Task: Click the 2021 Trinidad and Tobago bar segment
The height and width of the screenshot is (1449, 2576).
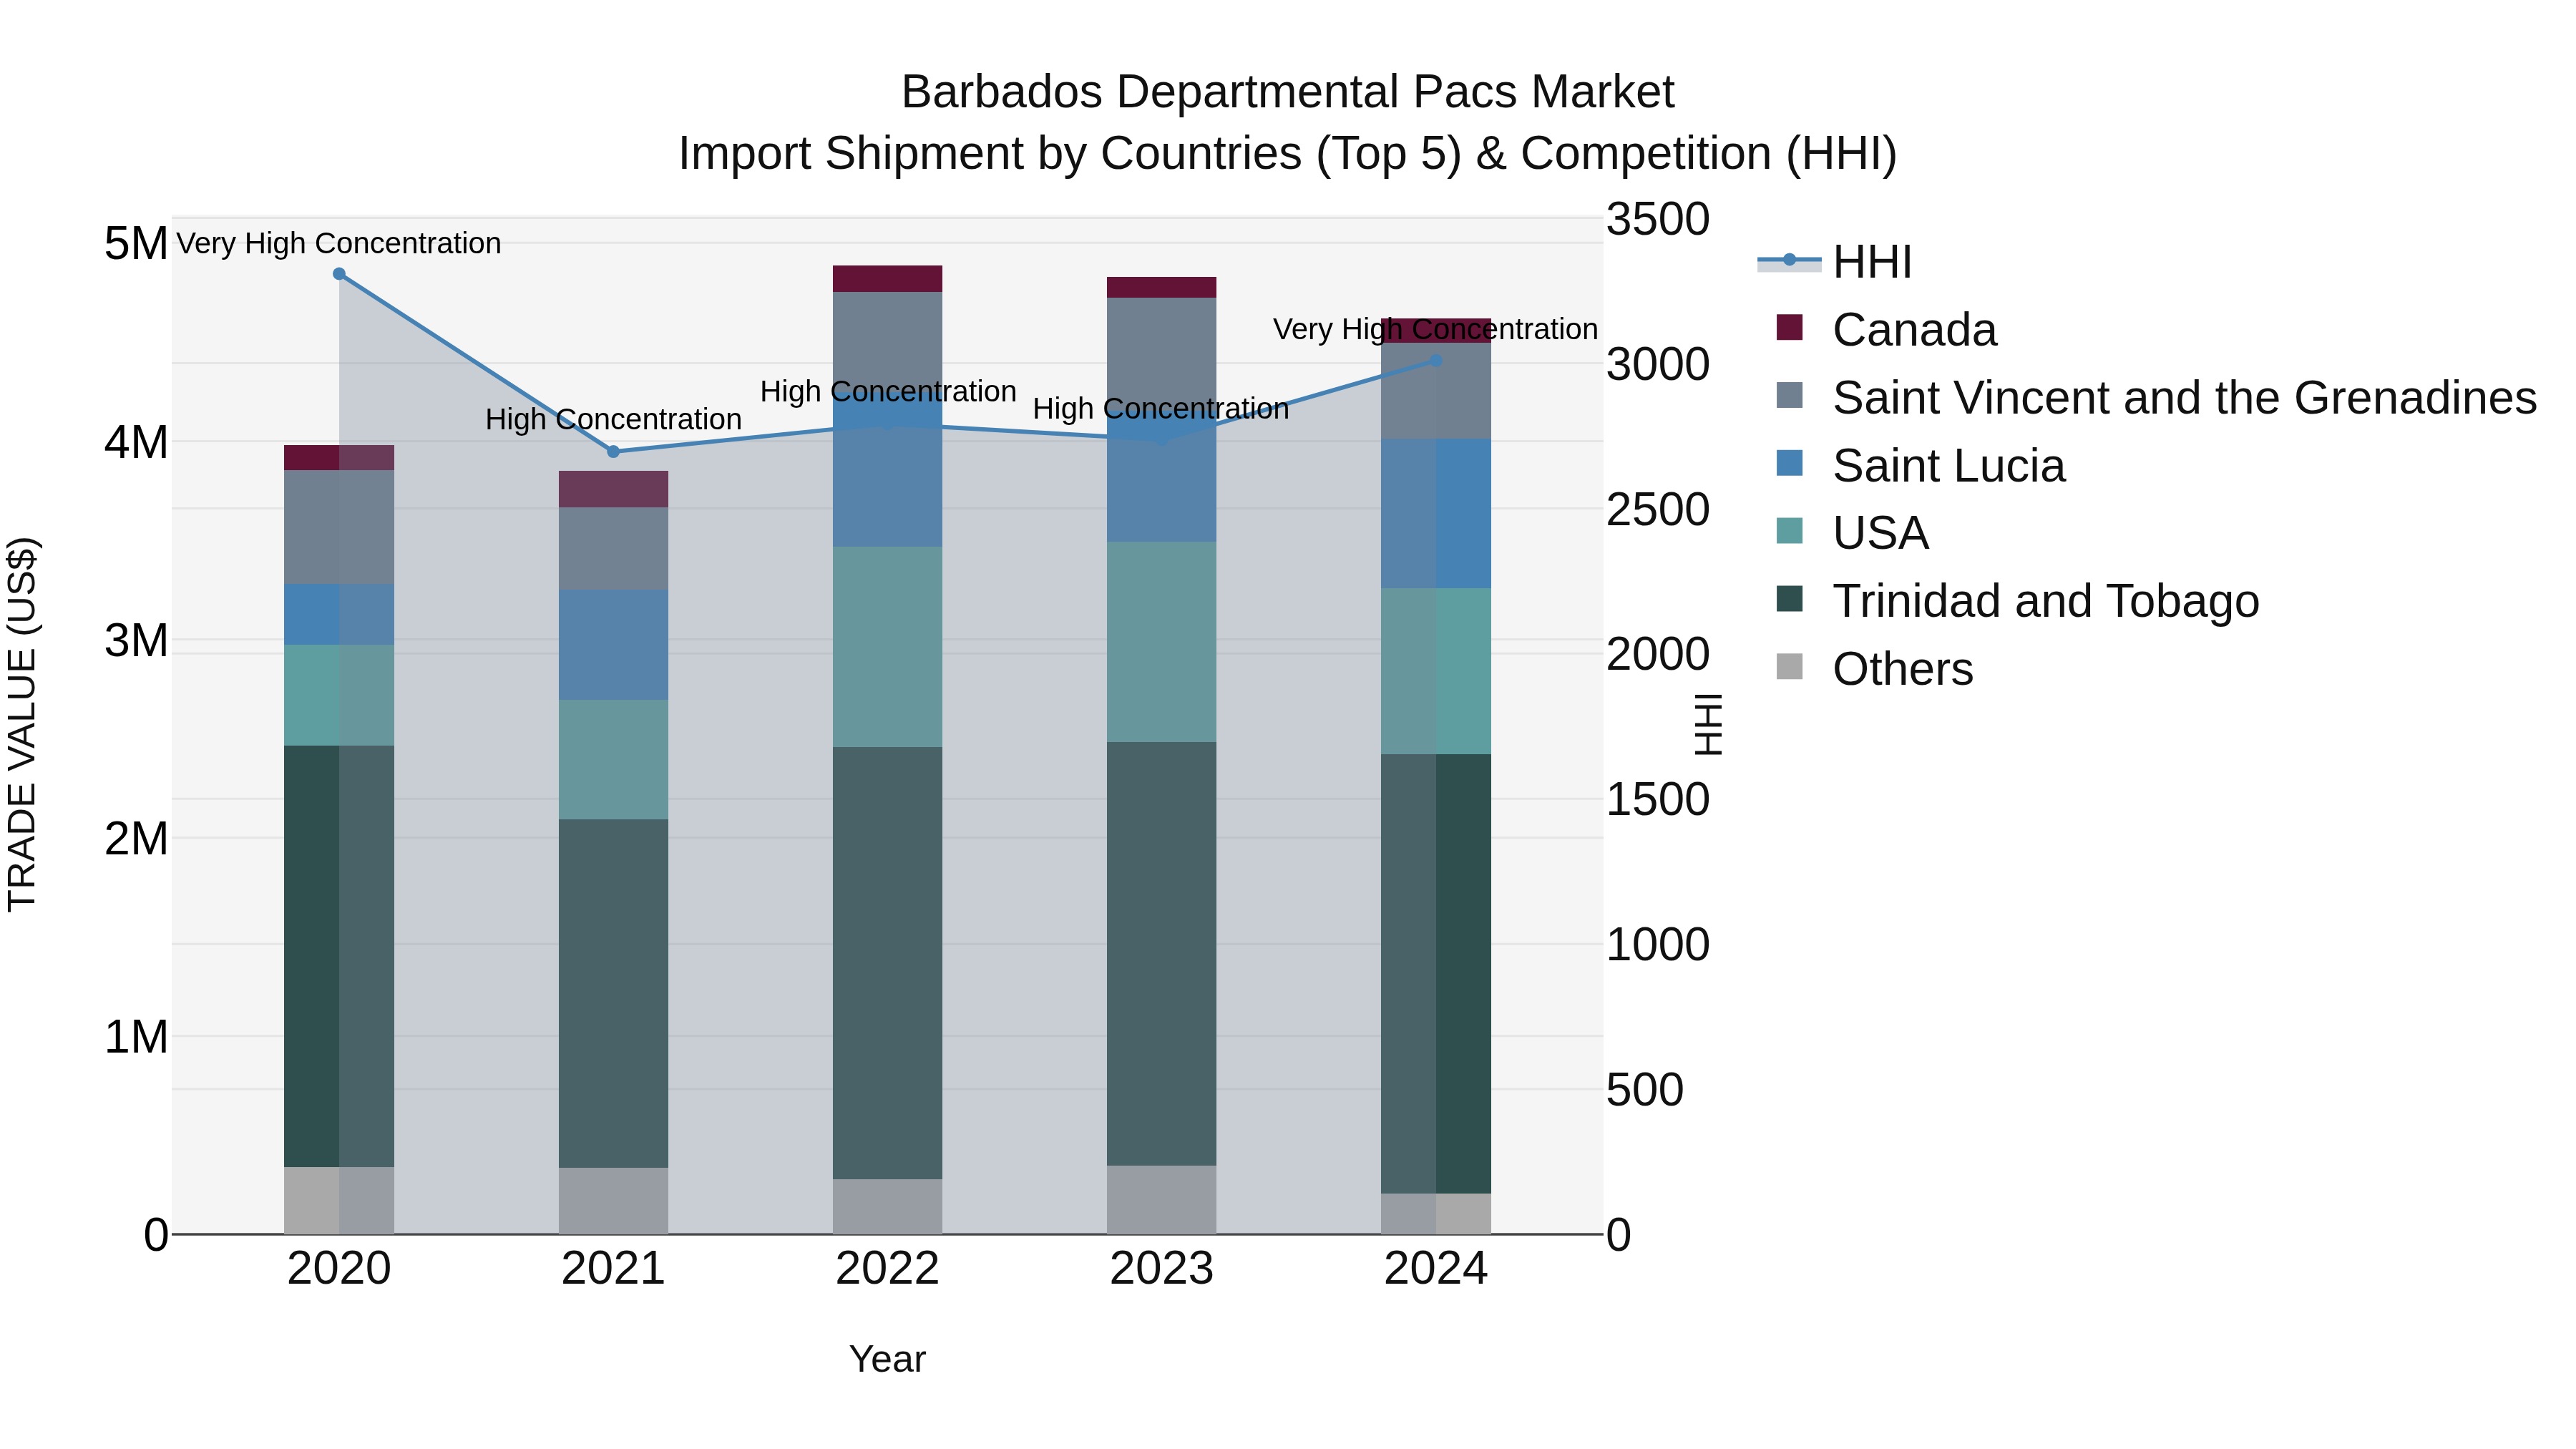Action: tap(613, 994)
